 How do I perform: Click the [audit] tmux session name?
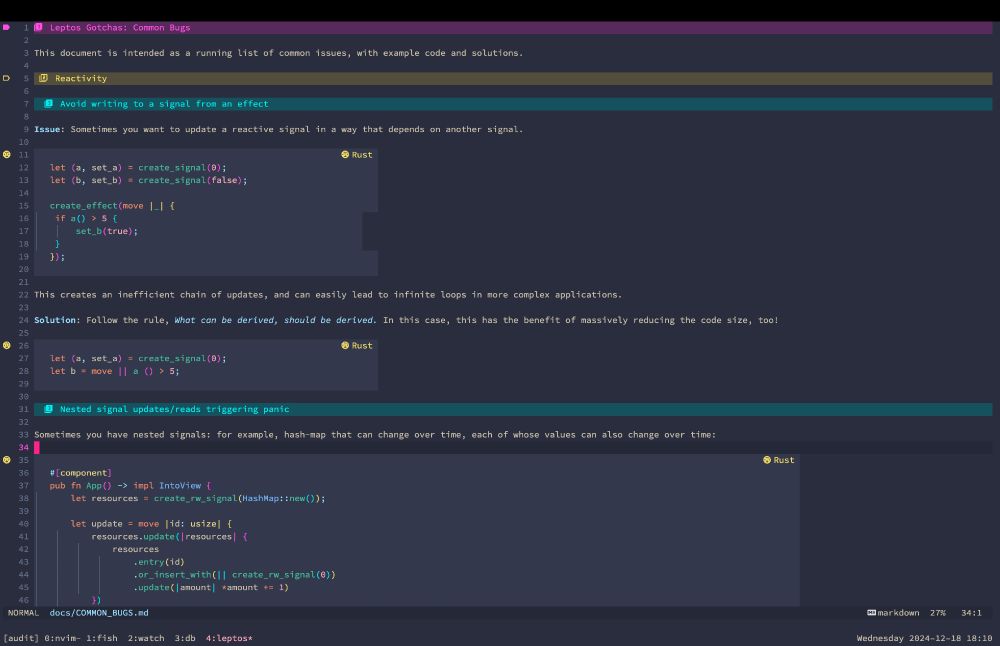[21, 638]
